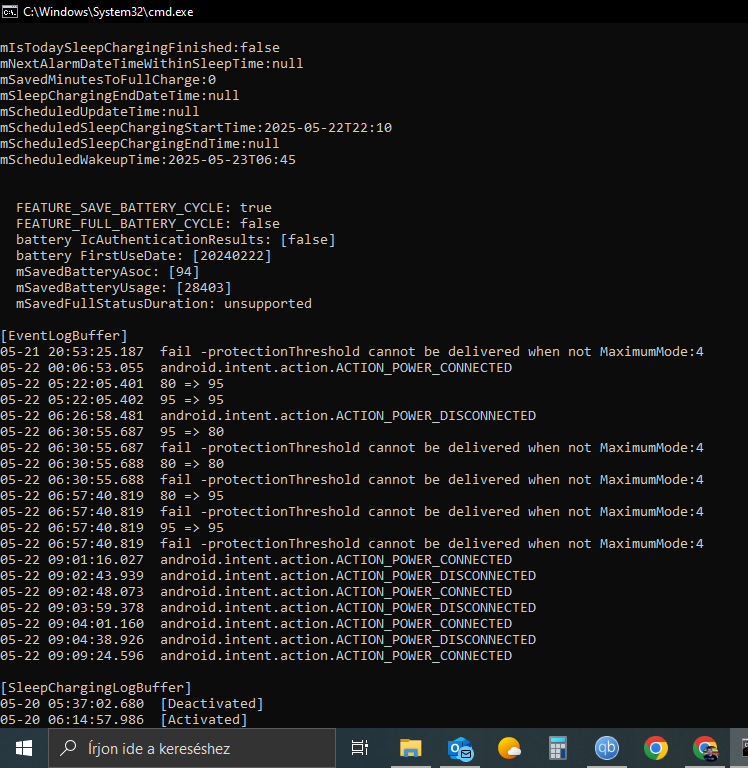Click the 05-22 09:03:59.378 POWER_DISCONNECTED line
748x768 pixels.
[x=268, y=608]
